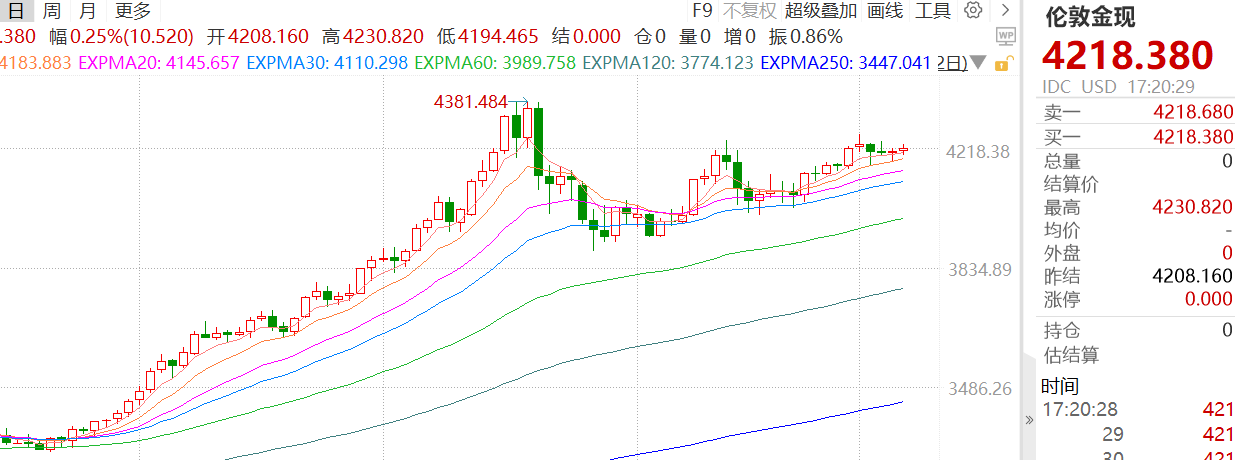Image resolution: width=1235 pixels, height=460 pixels.
Task: Click the 4218.38 price axis label
Action: tap(978, 152)
